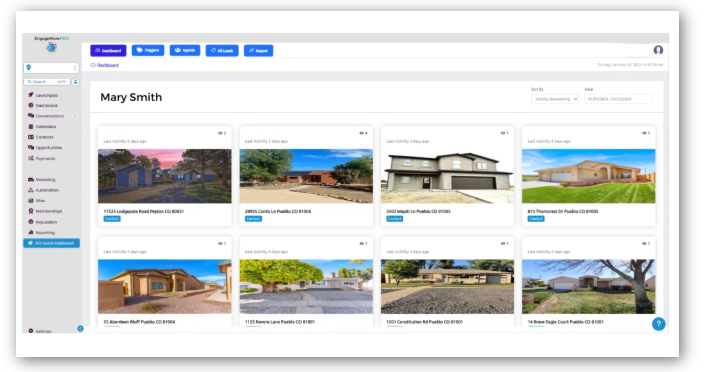705x372 pixels.
Task: Open the 813 Thorncrest Dr property photo
Action: tap(589, 176)
